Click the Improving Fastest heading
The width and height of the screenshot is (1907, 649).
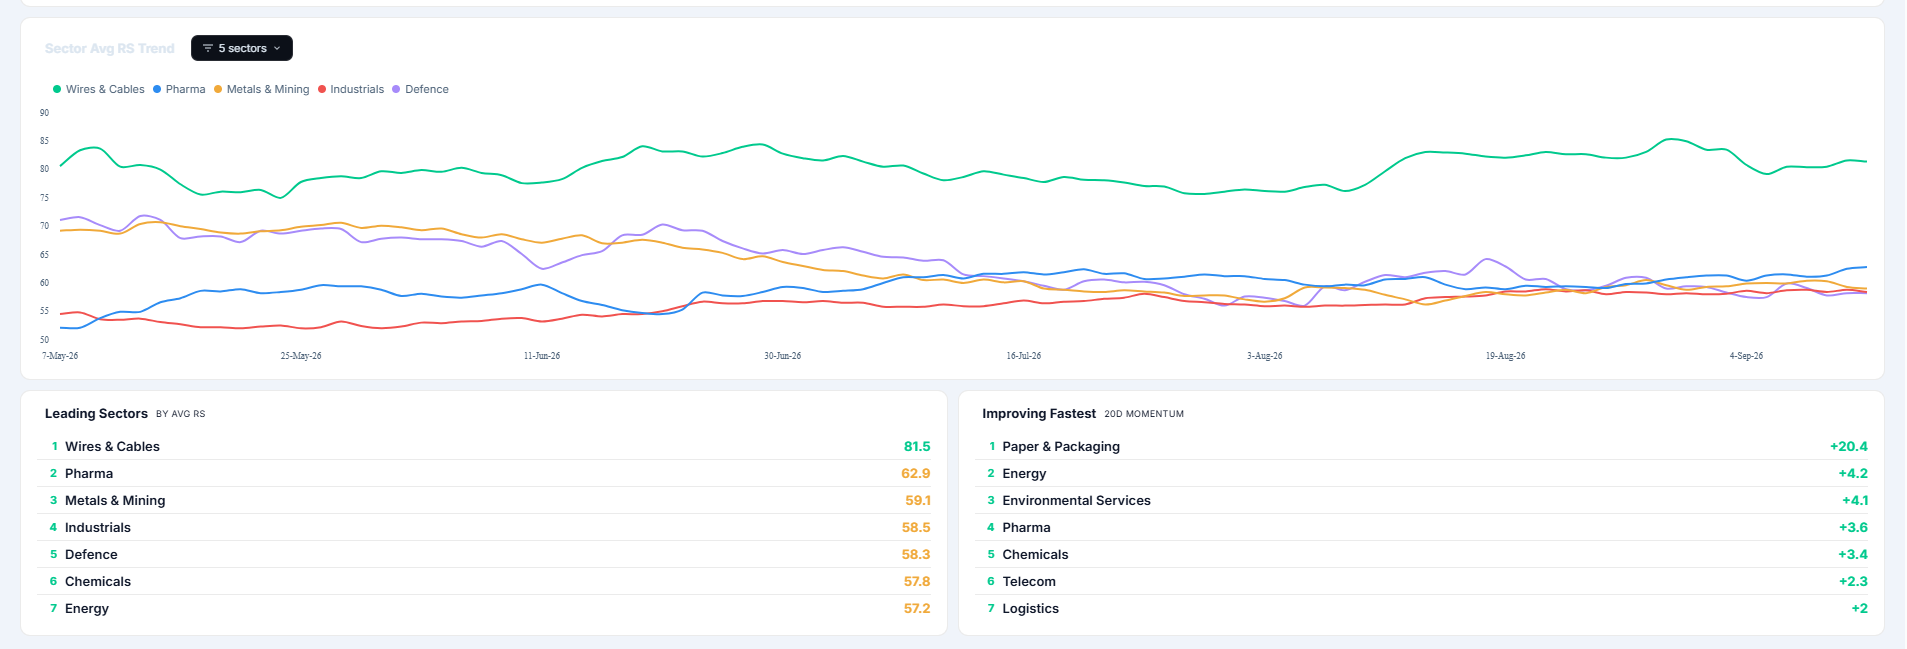click(x=1039, y=413)
